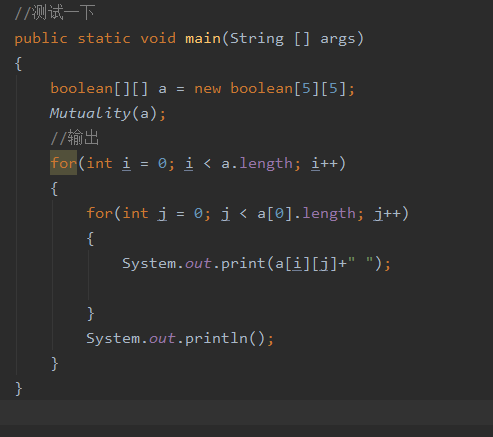493x437 pixels.
Task: Click the 'j++' increment expression
Action: pyautogui.click(x=387, y=213)
